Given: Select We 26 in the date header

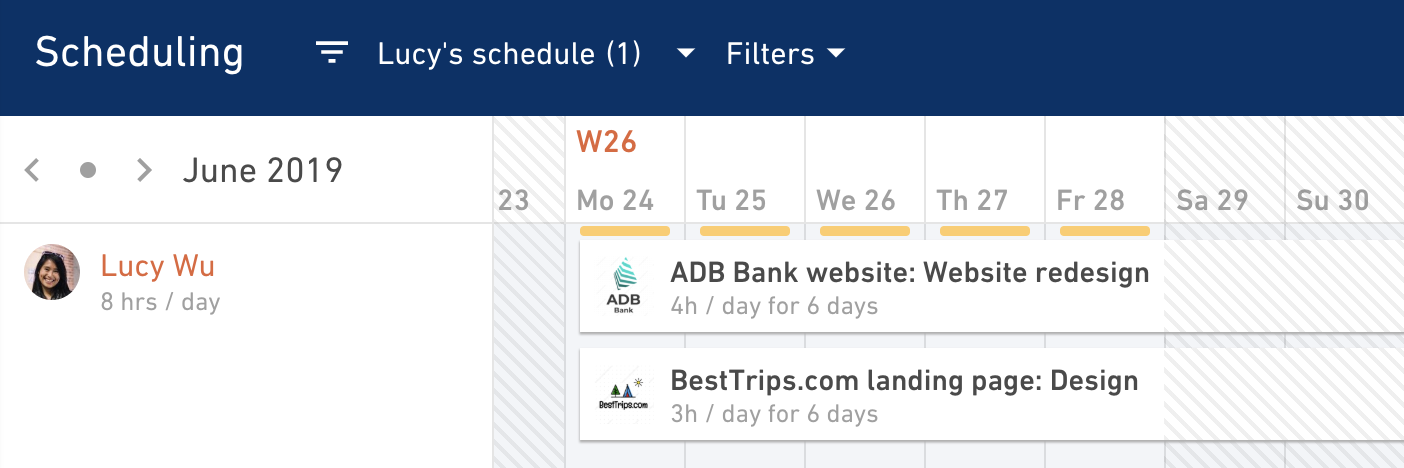Looking at the screenshot, I should [x=856, y=201].
